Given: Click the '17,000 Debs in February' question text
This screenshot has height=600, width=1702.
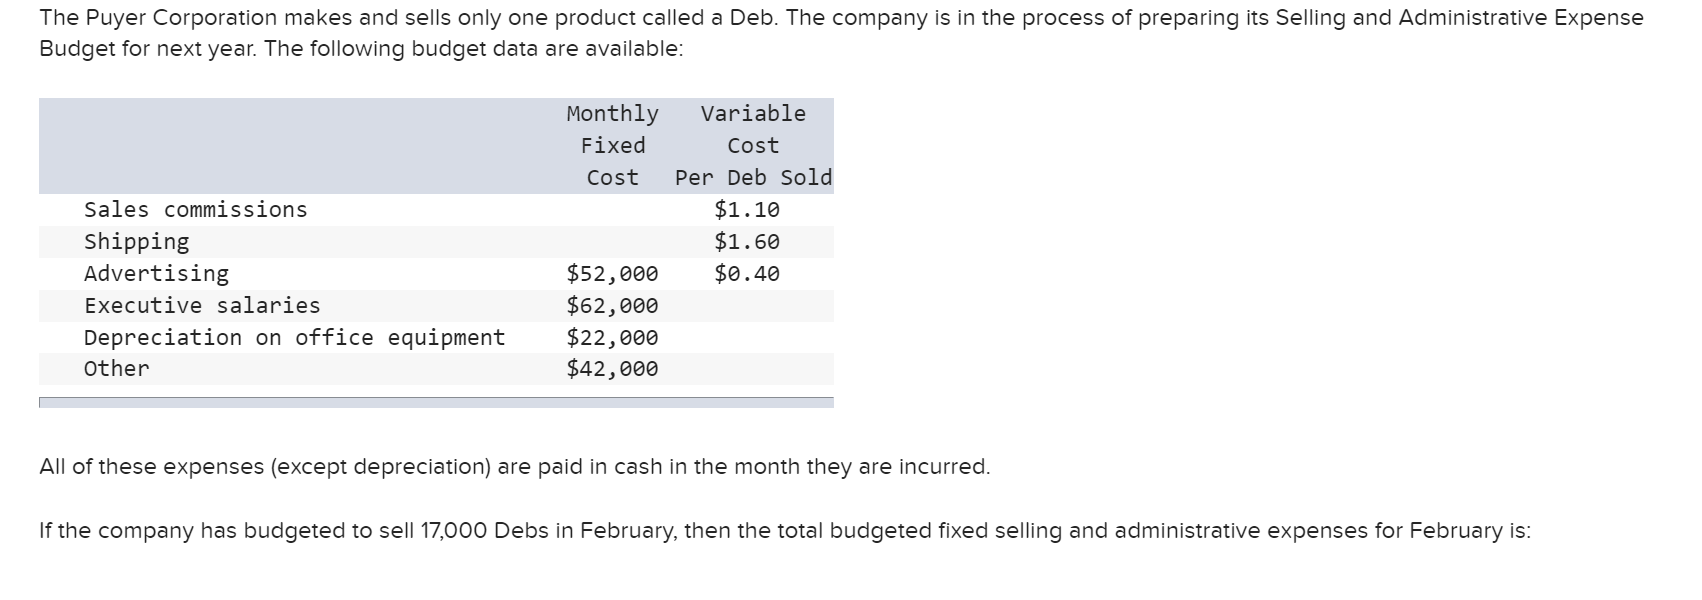Looking at the screenshot, I should pyautogui.click(x=784, y=531).
